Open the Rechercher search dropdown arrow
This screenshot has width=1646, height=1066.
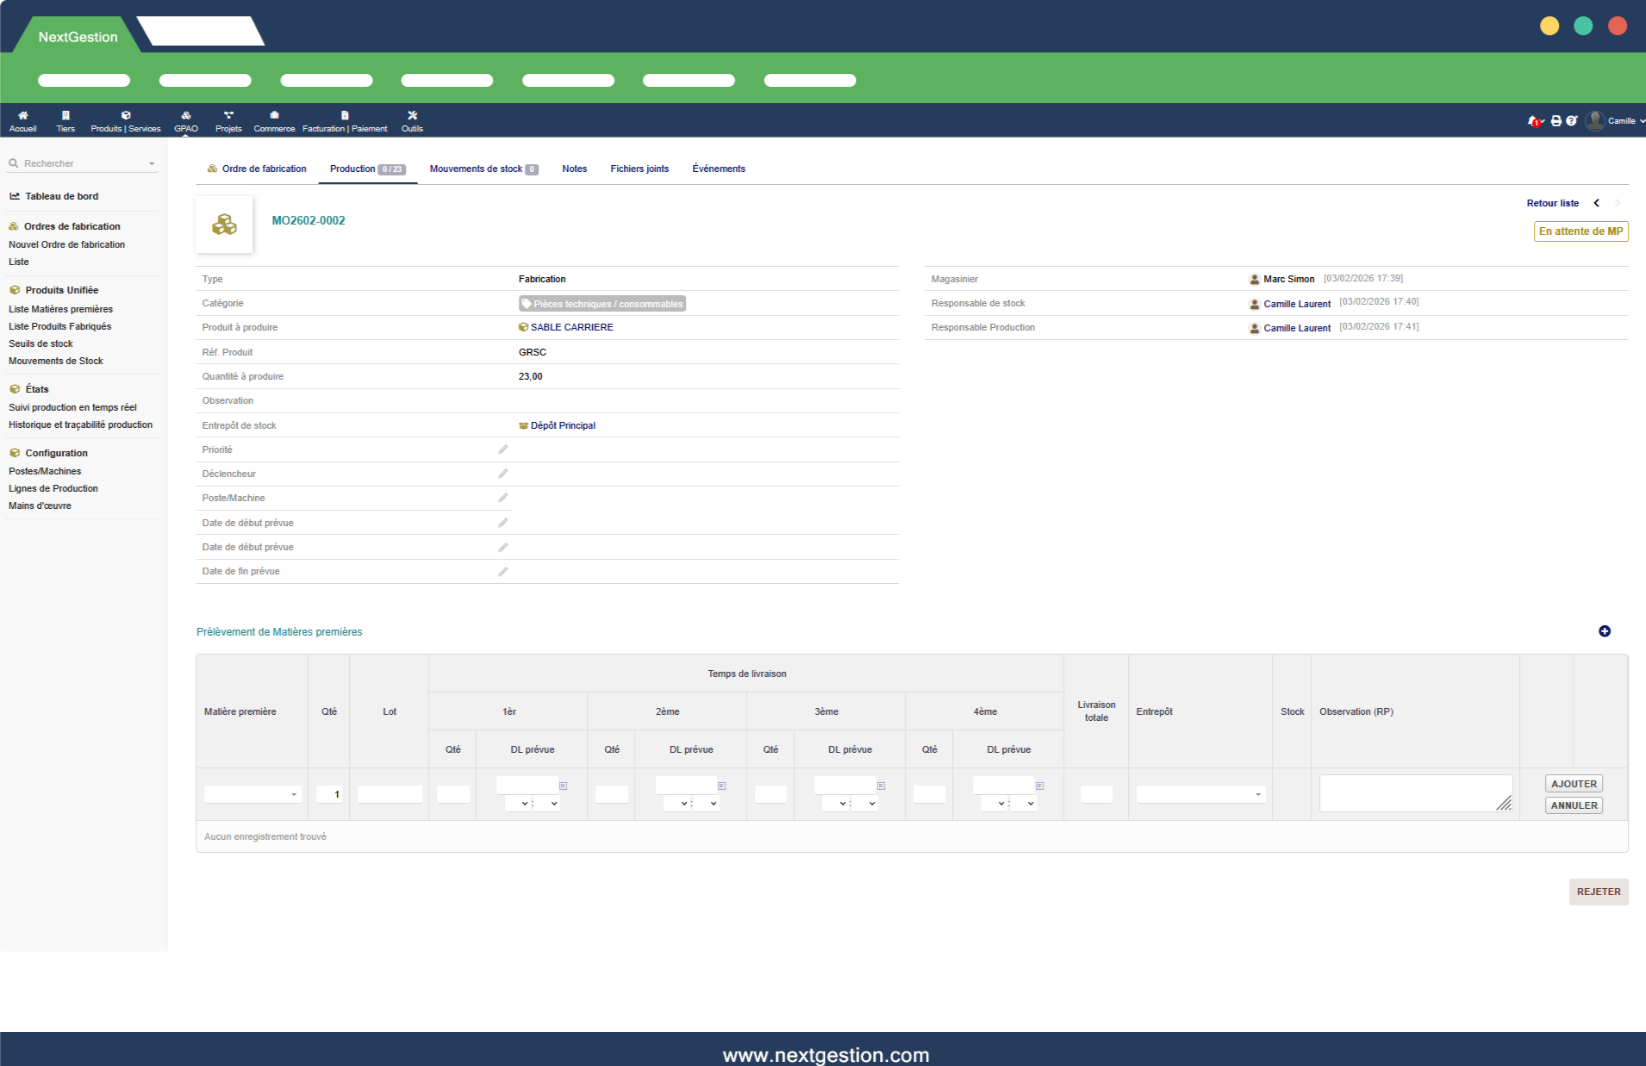click(152, 164)
